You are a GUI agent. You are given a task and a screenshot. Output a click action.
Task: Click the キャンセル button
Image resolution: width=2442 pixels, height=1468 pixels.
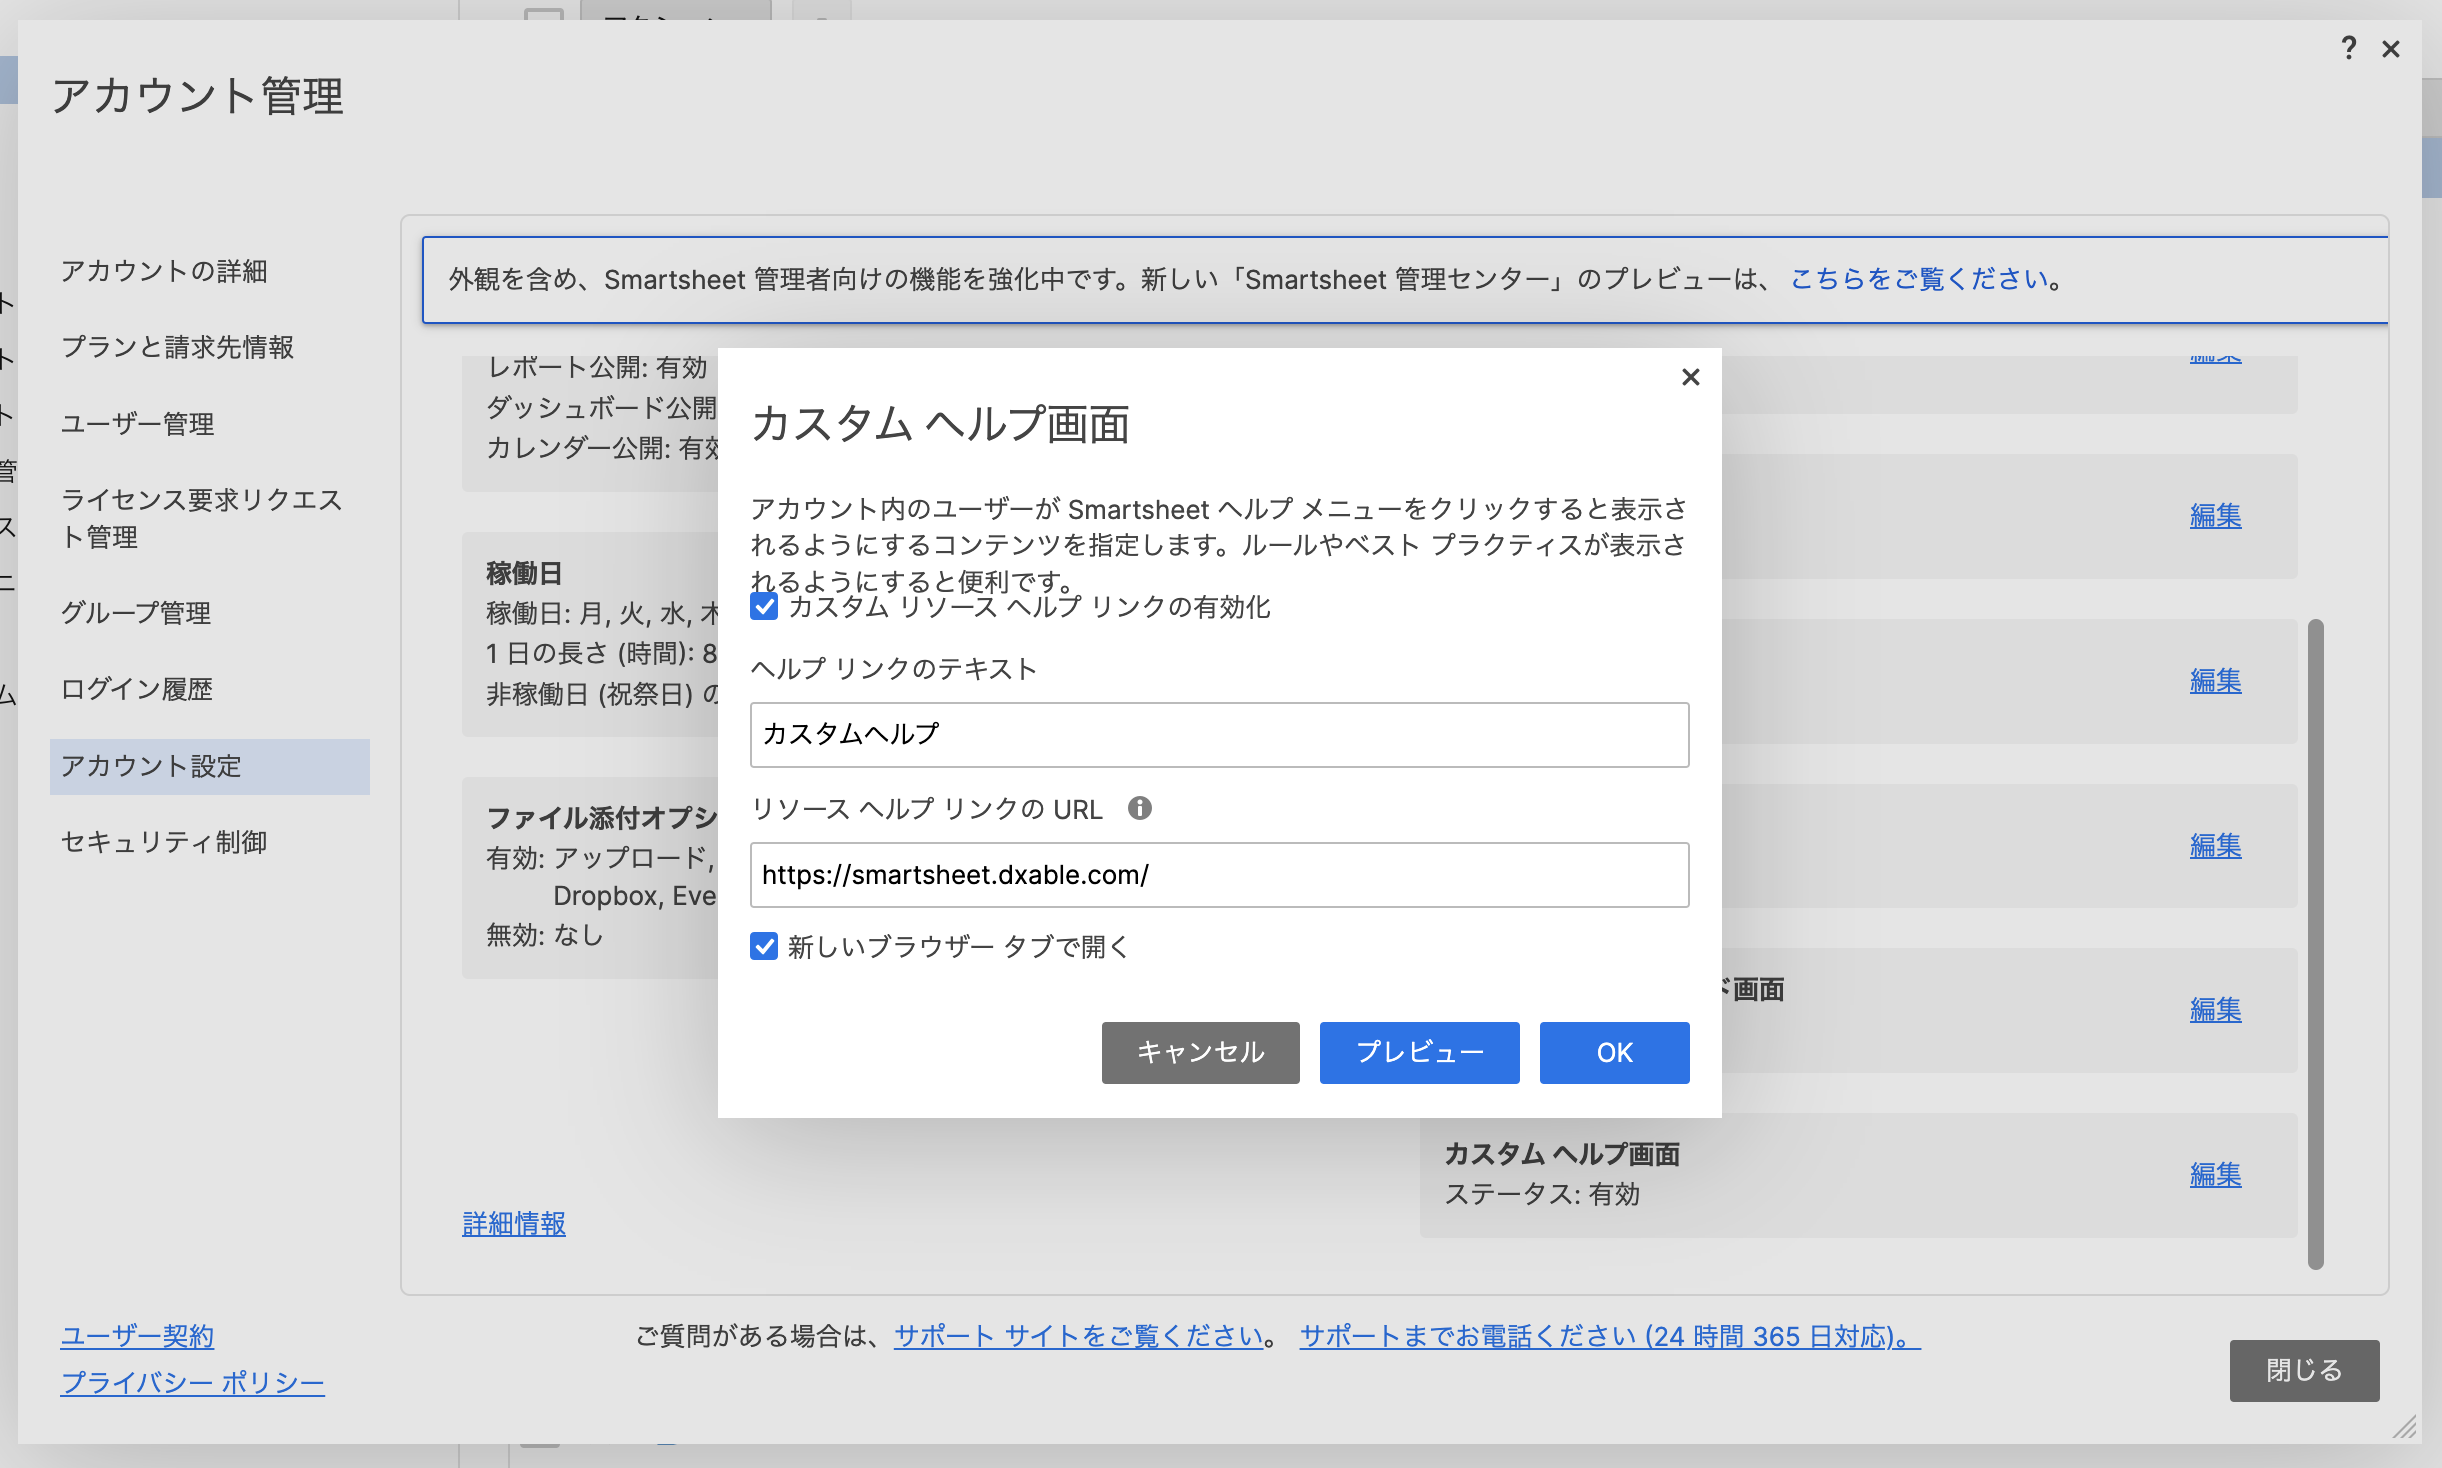(x=1200, y=1052)
